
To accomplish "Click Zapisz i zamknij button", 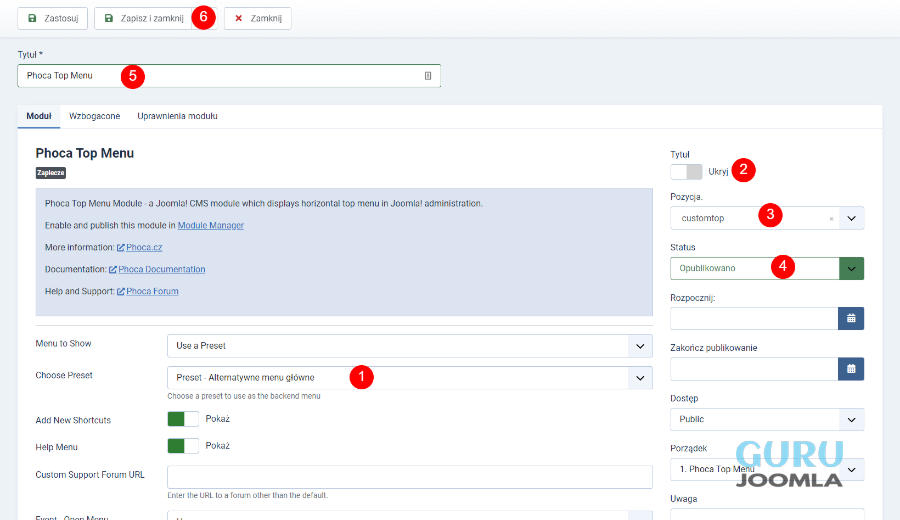I will 143,18.
